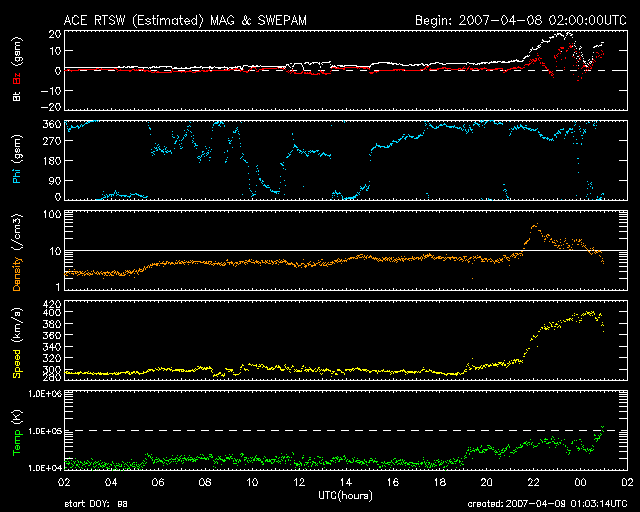Click the '180' Phi tick label

tap(52, 160)
